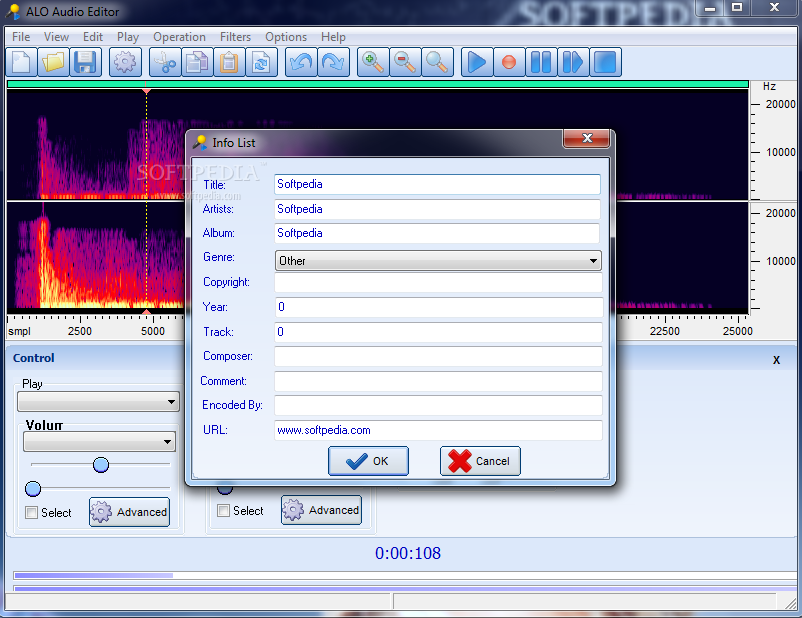
Task: Expand the Volume dropdown in Control panel
Action: pyautogui.click(x=99, y=442)
